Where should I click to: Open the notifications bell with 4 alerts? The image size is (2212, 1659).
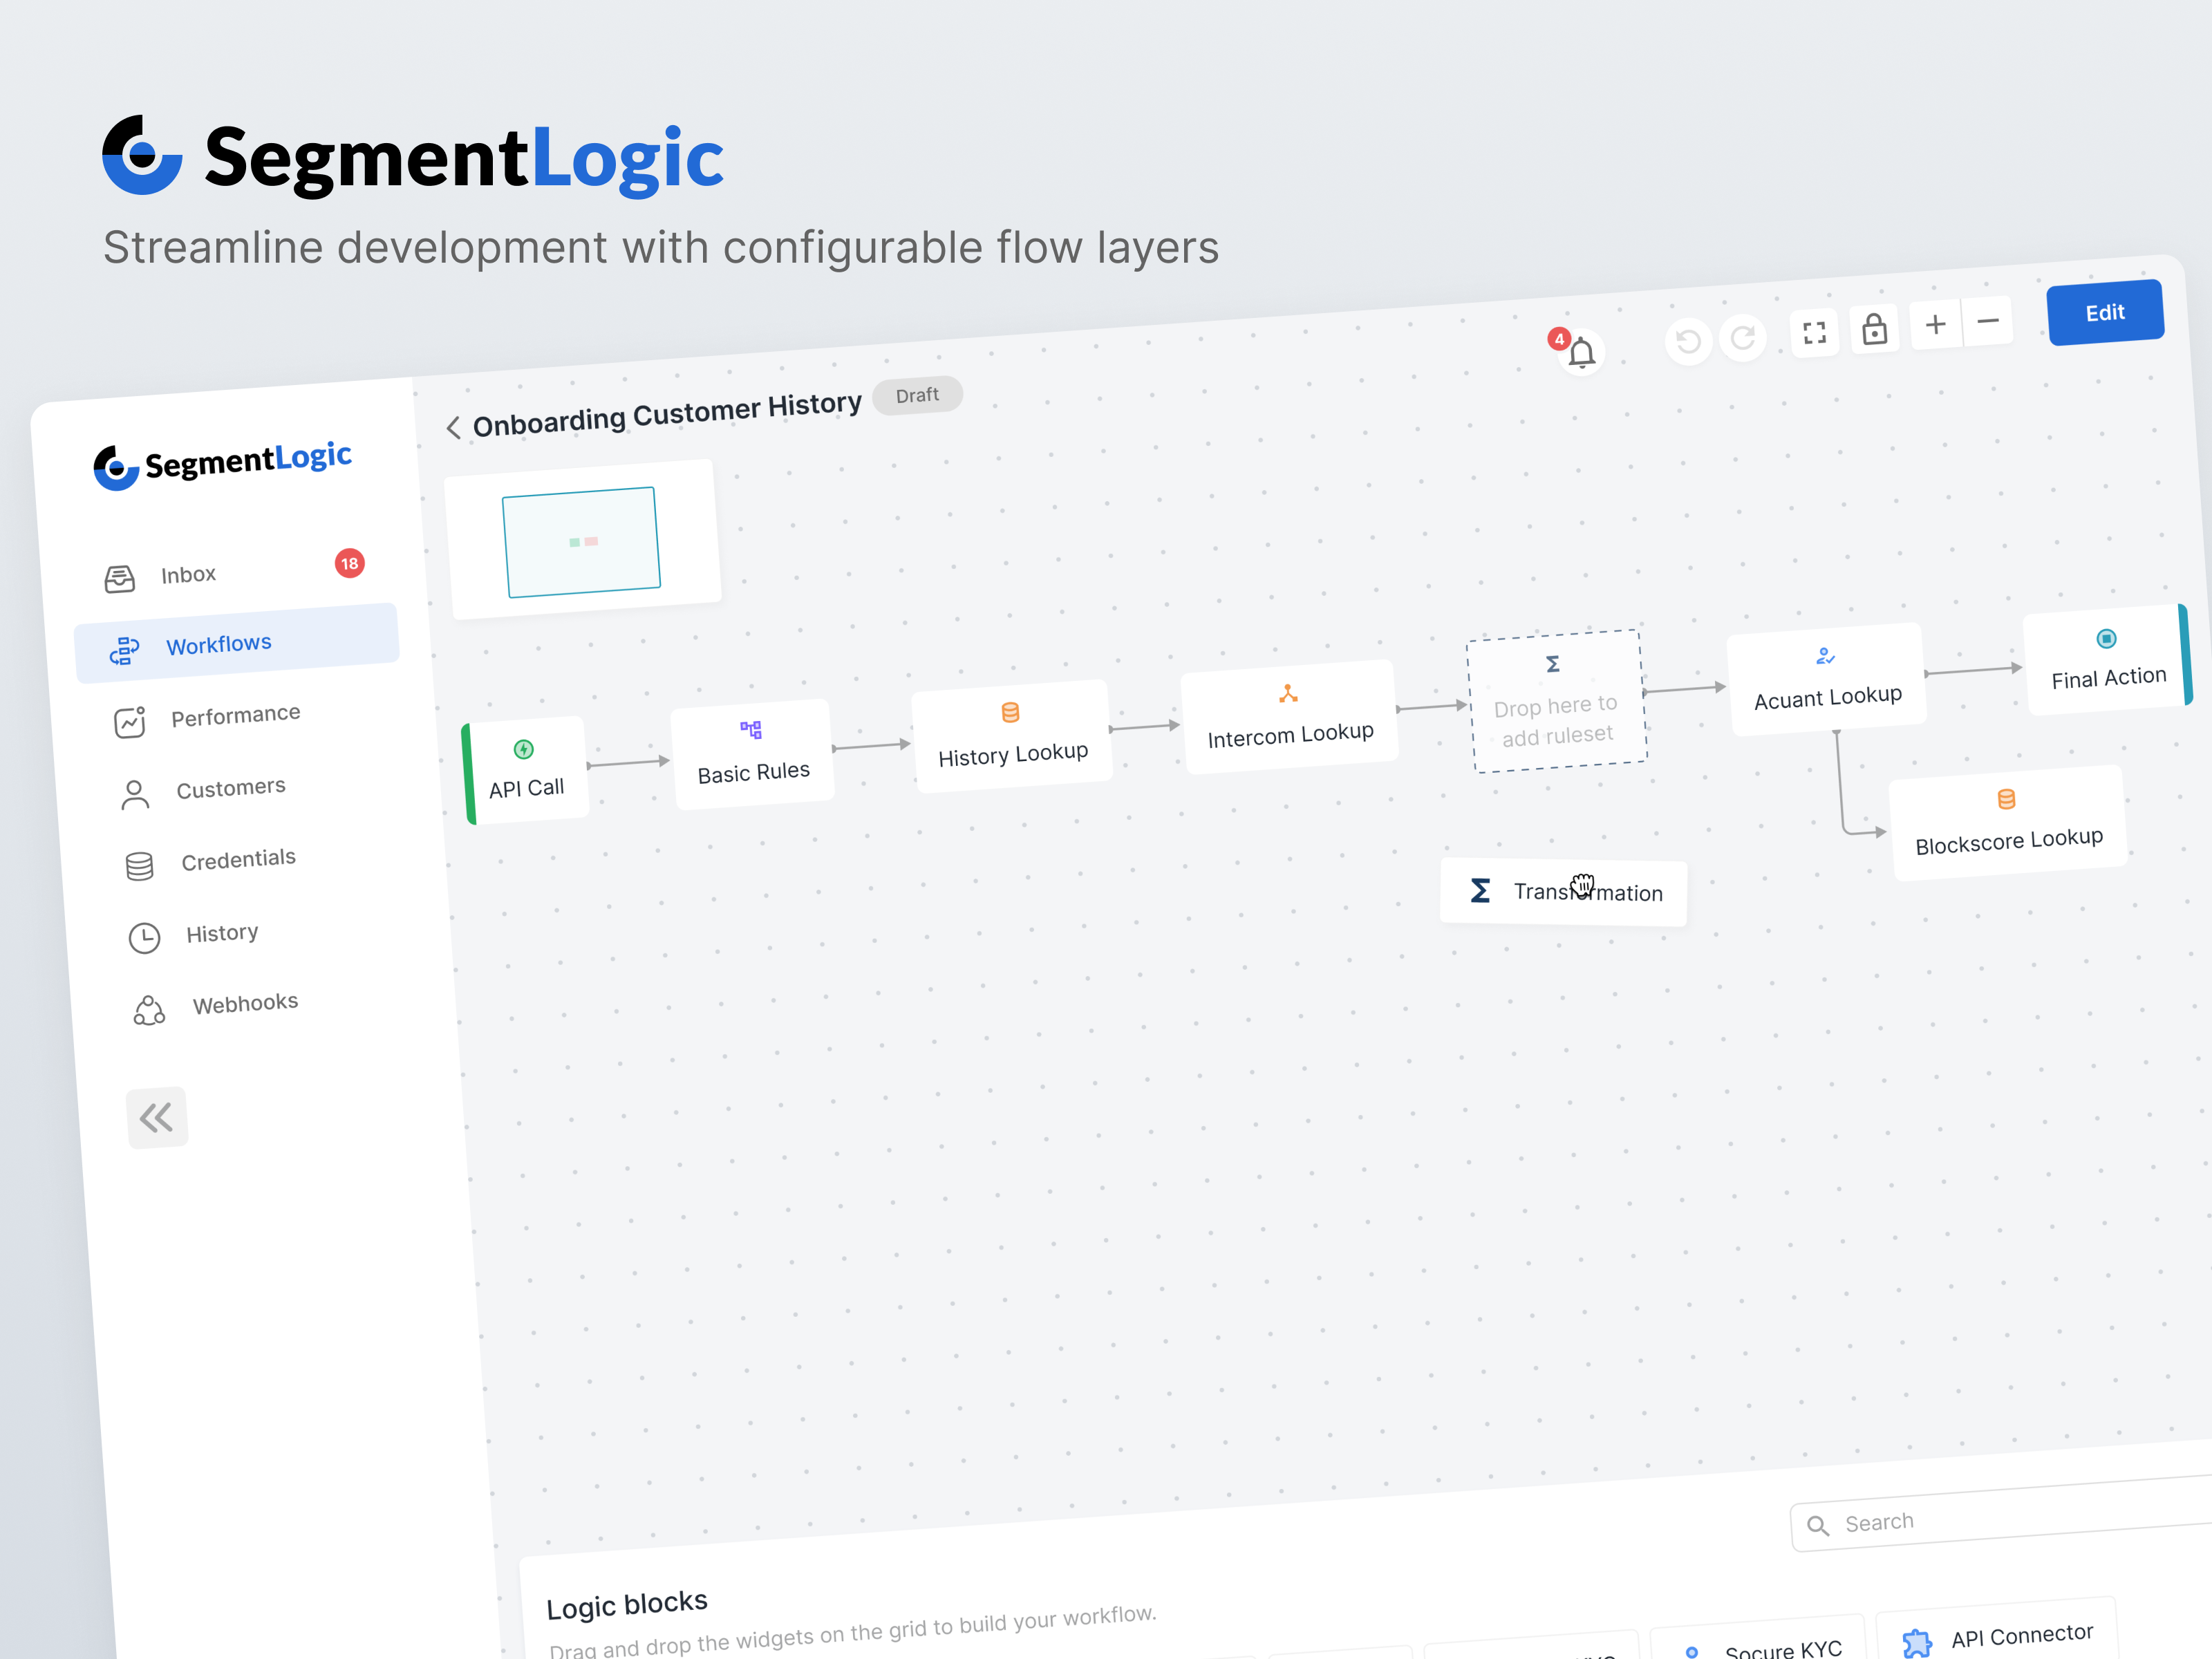point(1580,352)
